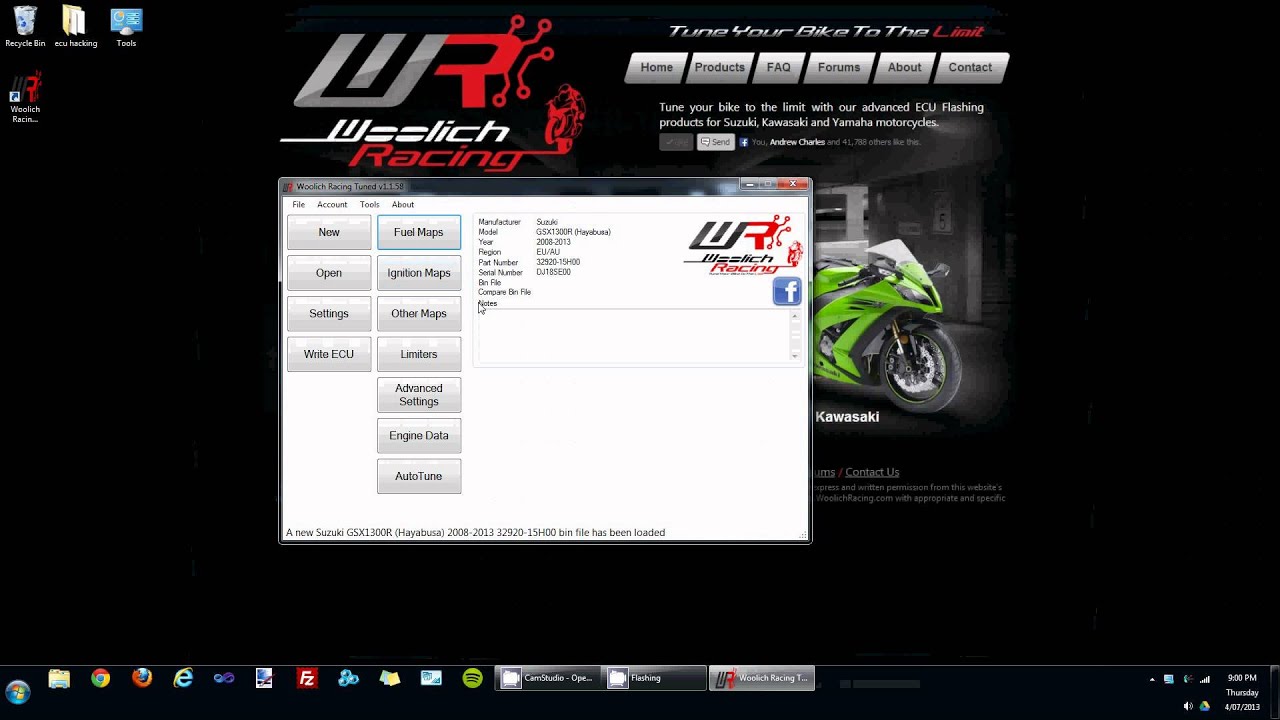Click Notes scrollbar down arrow
The image size is (1280, 720).
(x=795, y=356)
